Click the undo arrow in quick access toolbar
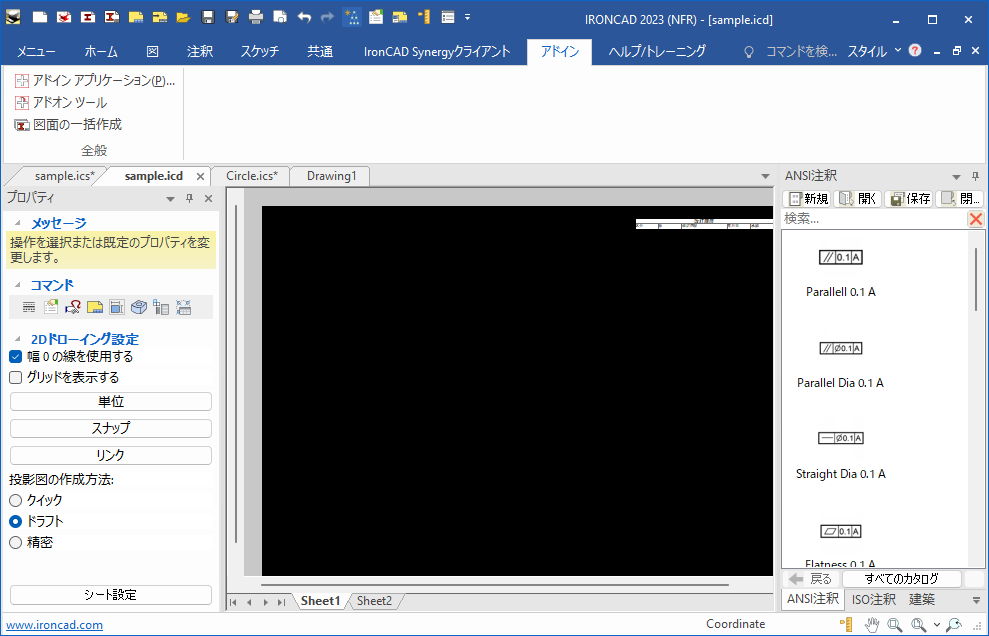The height and width of the screenshot is (636, 989). click(304, 17)
